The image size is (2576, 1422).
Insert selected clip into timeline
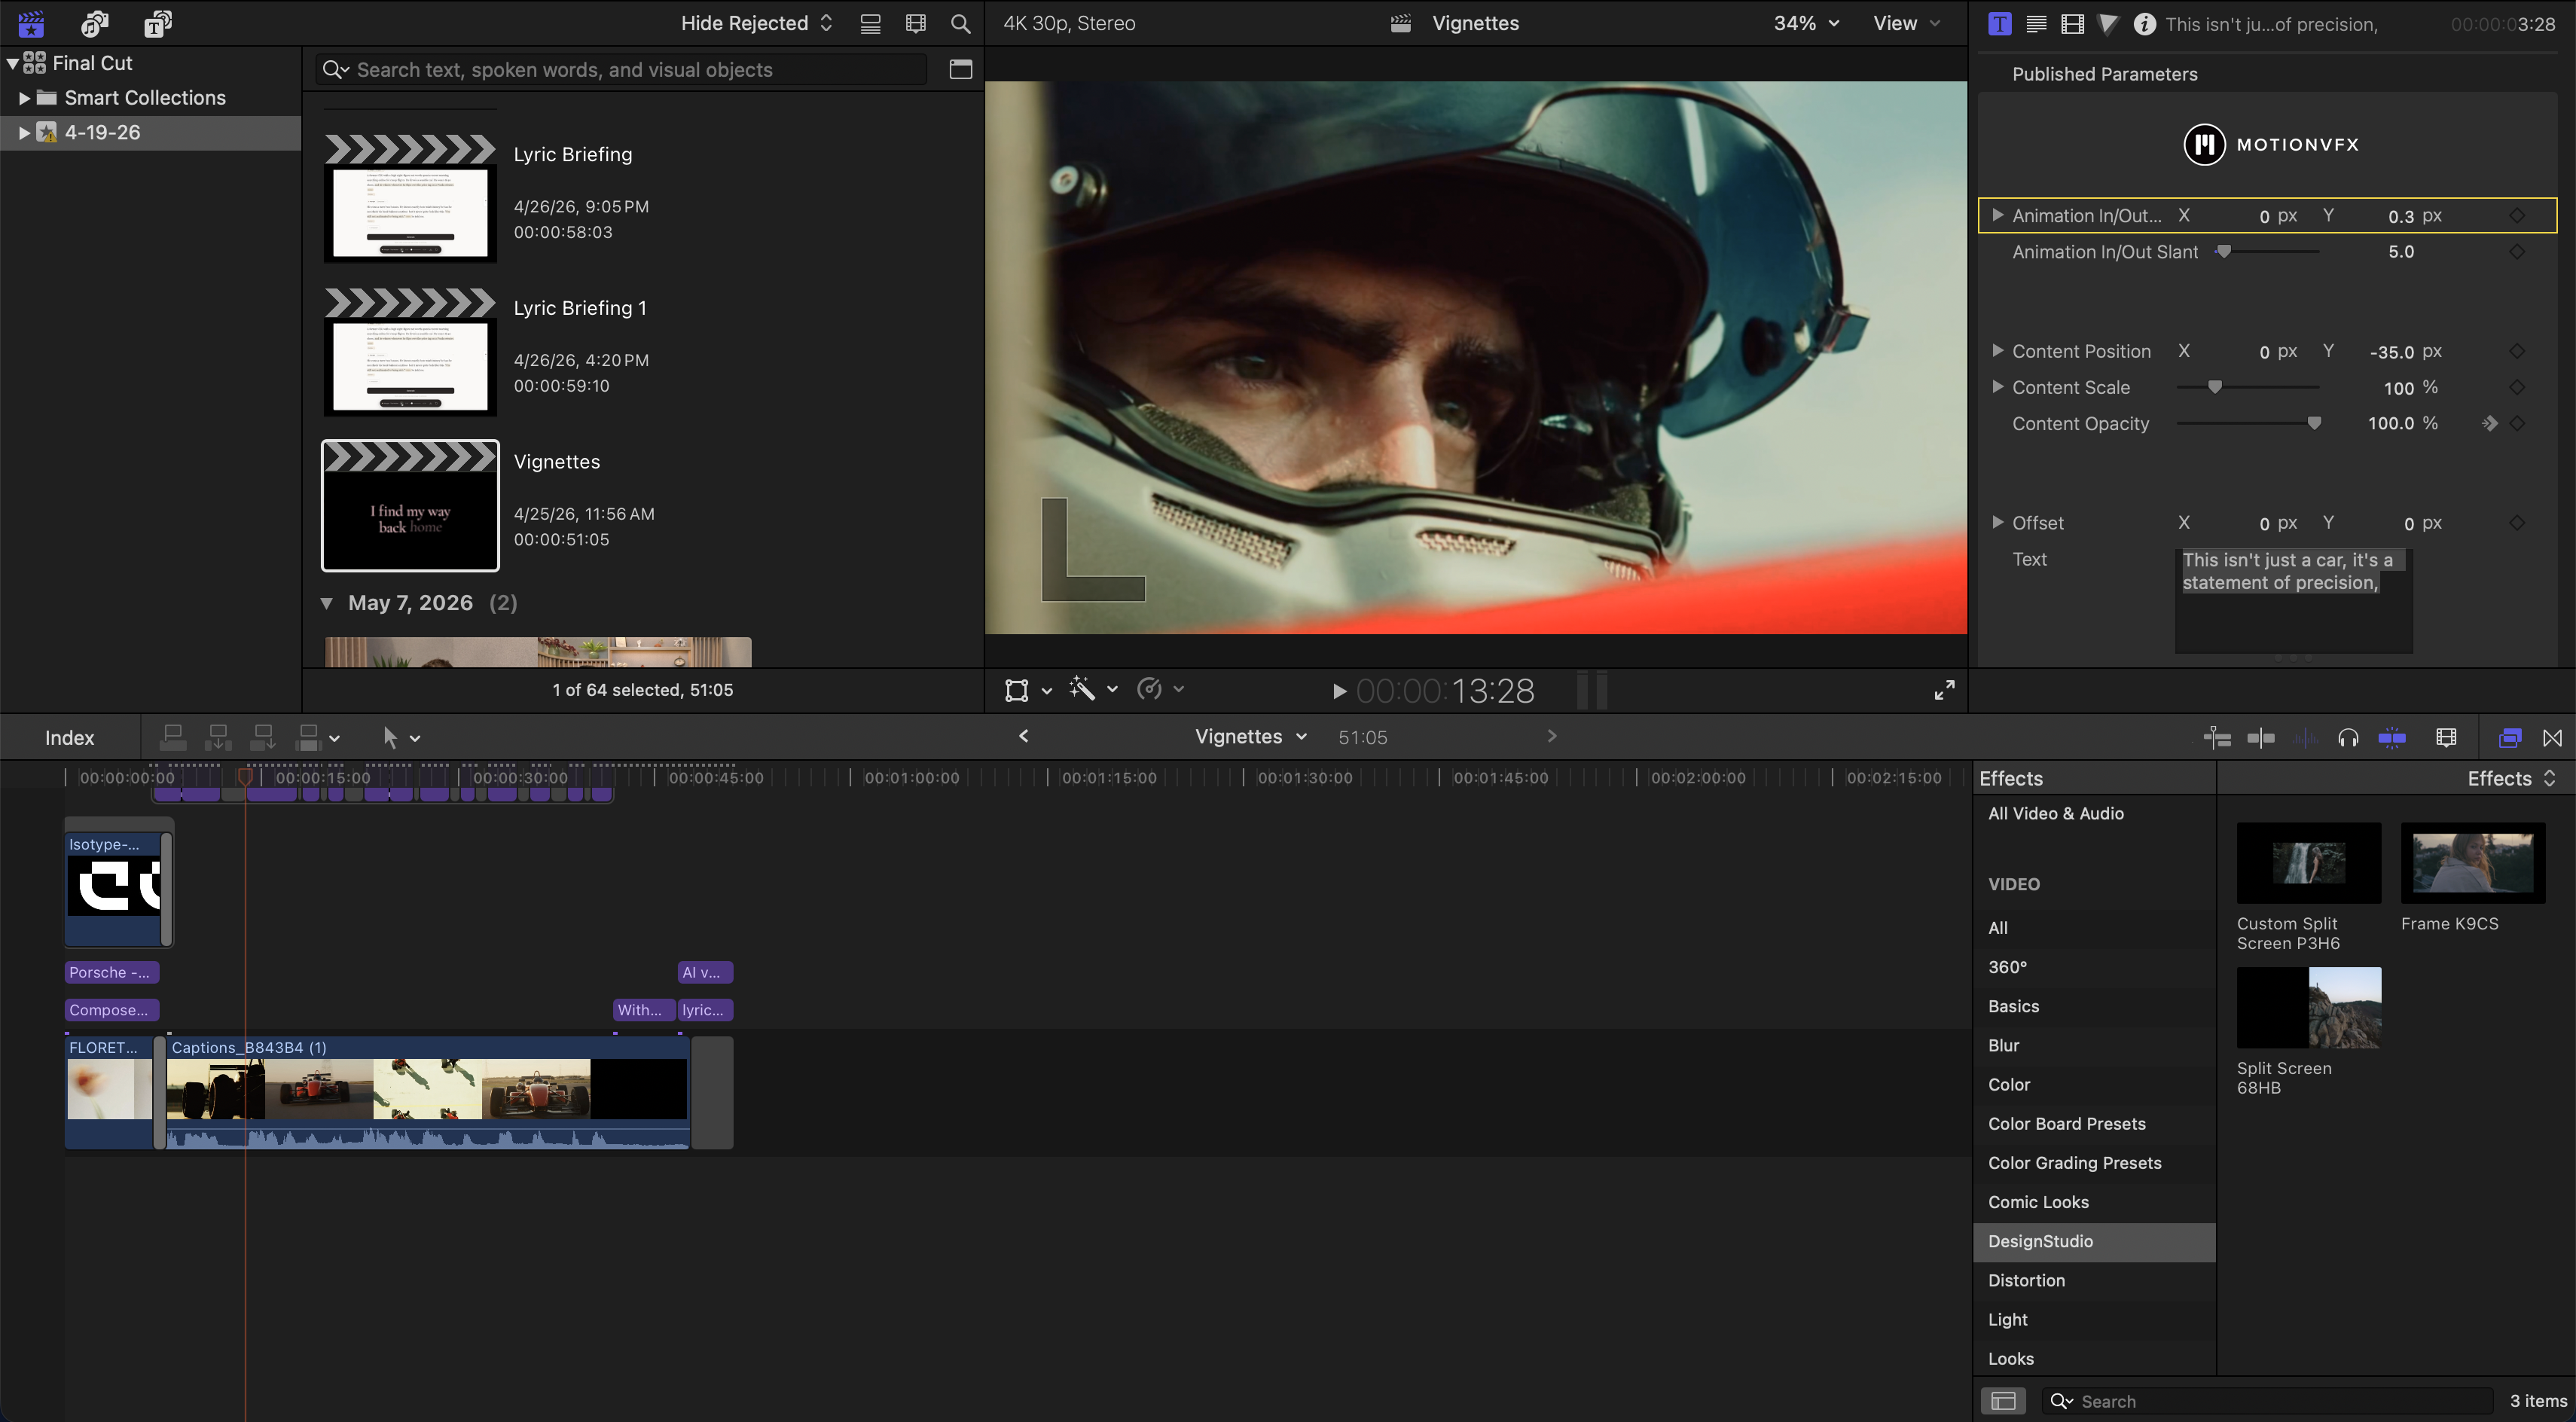(218, 737)
